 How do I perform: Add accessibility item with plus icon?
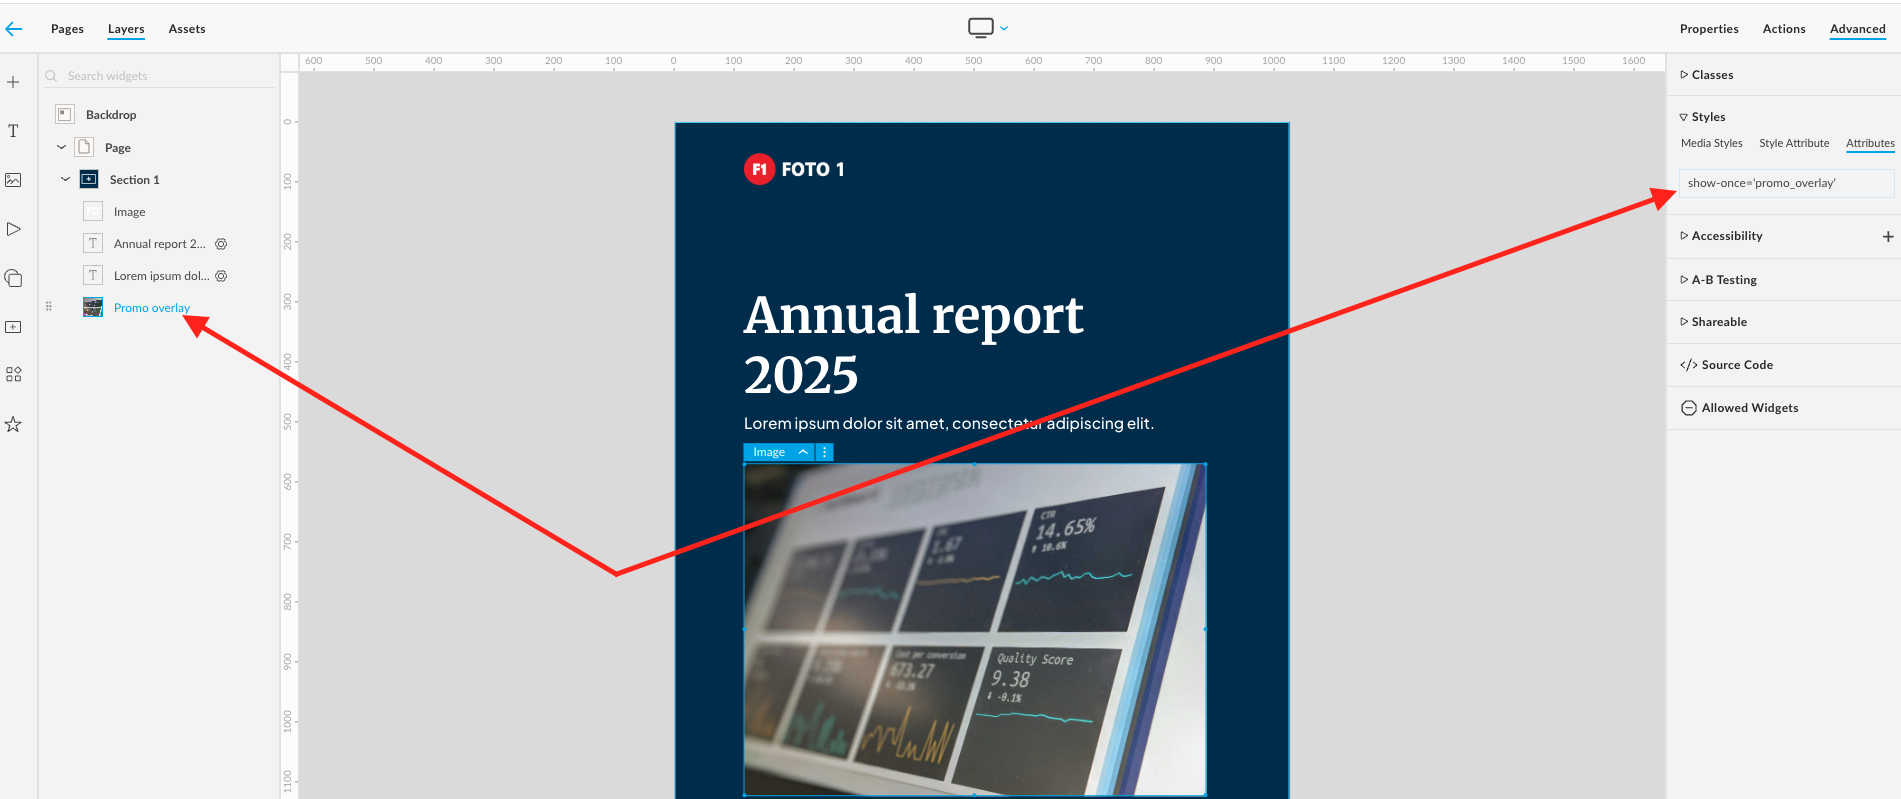tap(1888, 236)
